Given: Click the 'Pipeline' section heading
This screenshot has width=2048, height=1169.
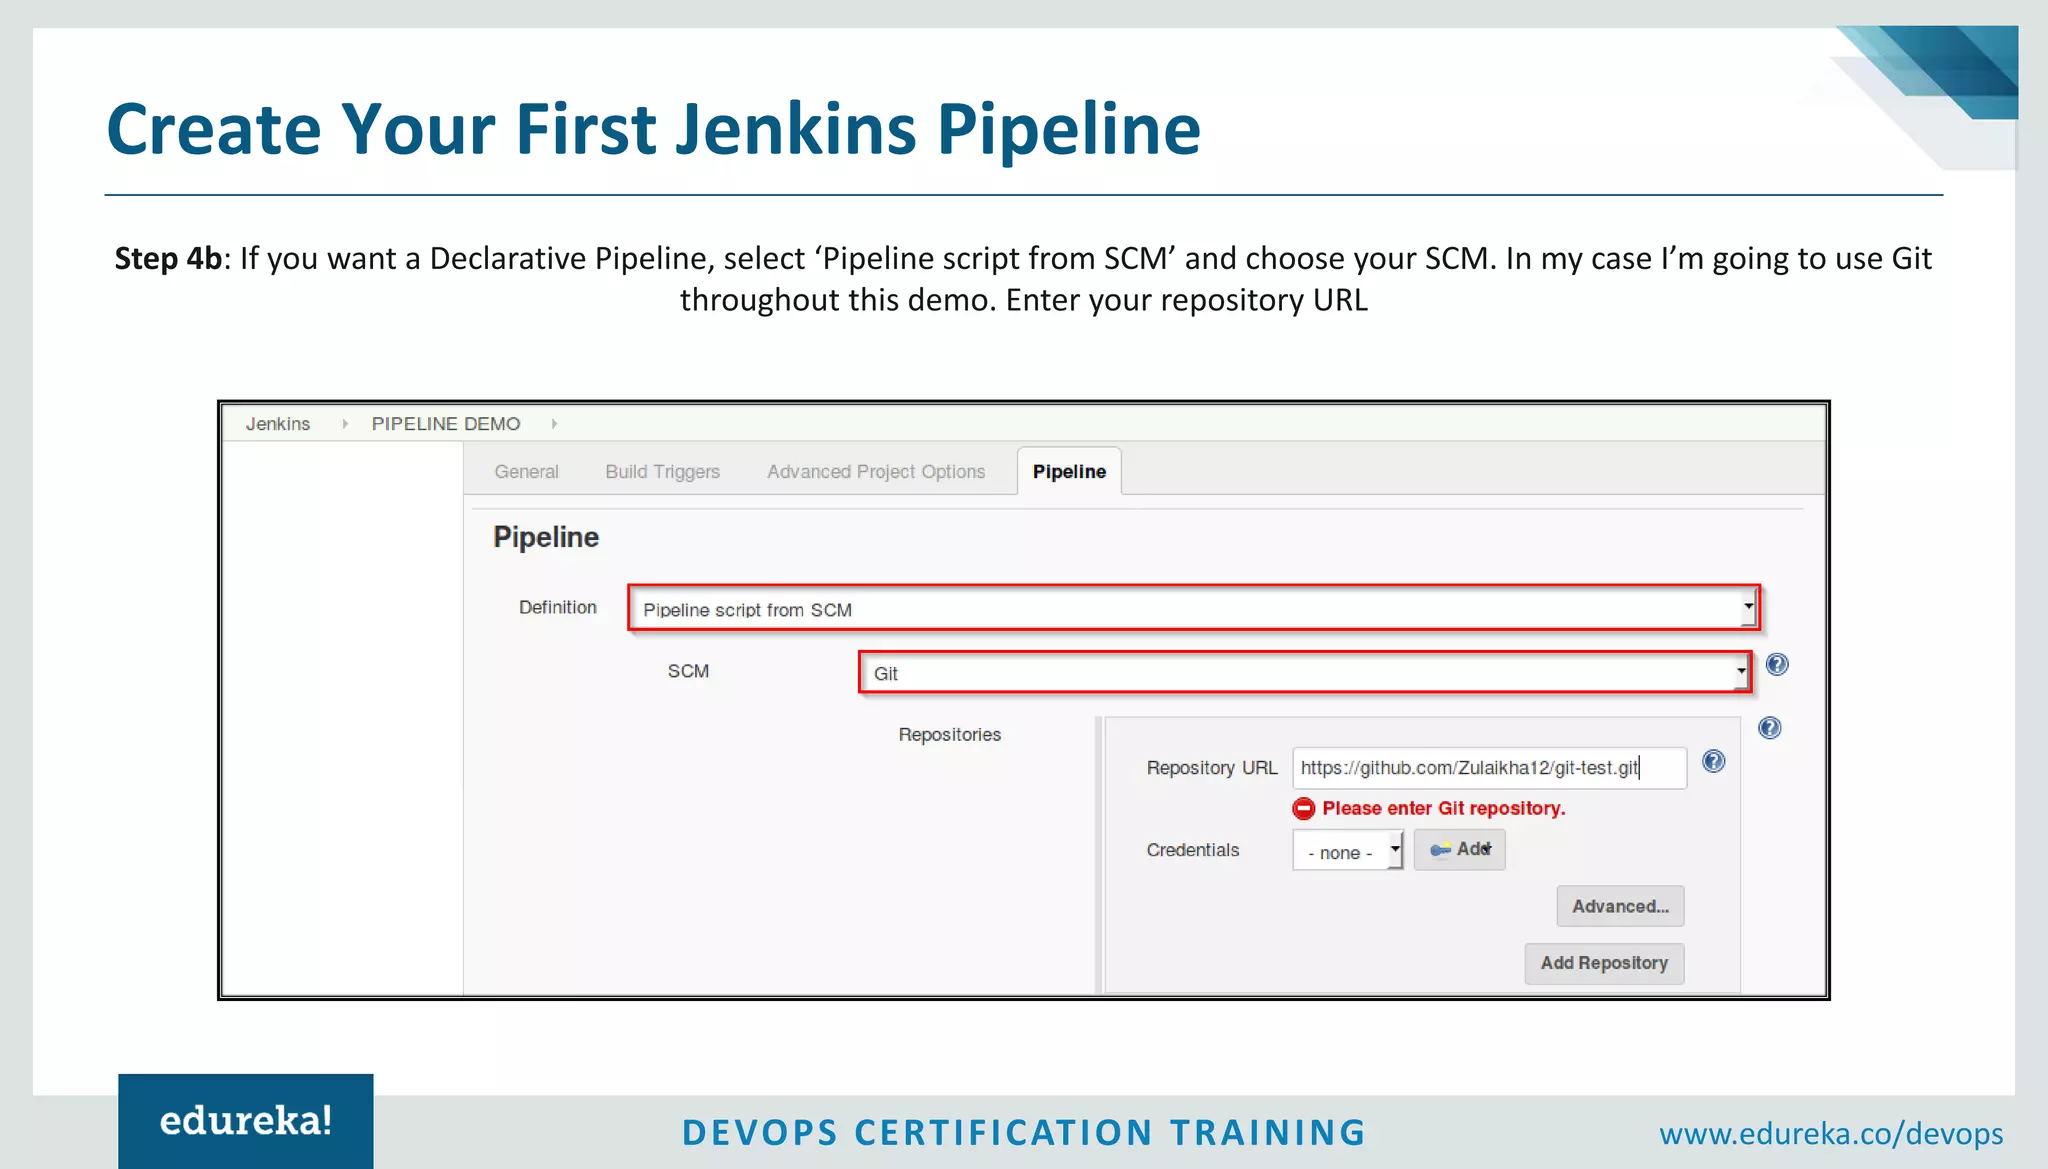Looking at the screenshot, I should click(546, 537).
